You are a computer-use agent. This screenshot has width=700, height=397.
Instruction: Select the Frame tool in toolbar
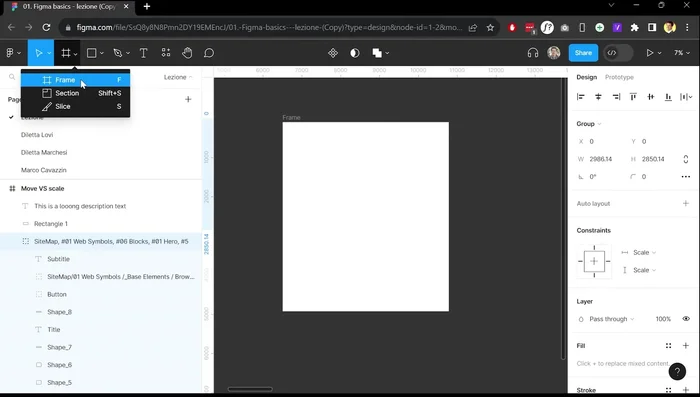click(x=66, y=53)
